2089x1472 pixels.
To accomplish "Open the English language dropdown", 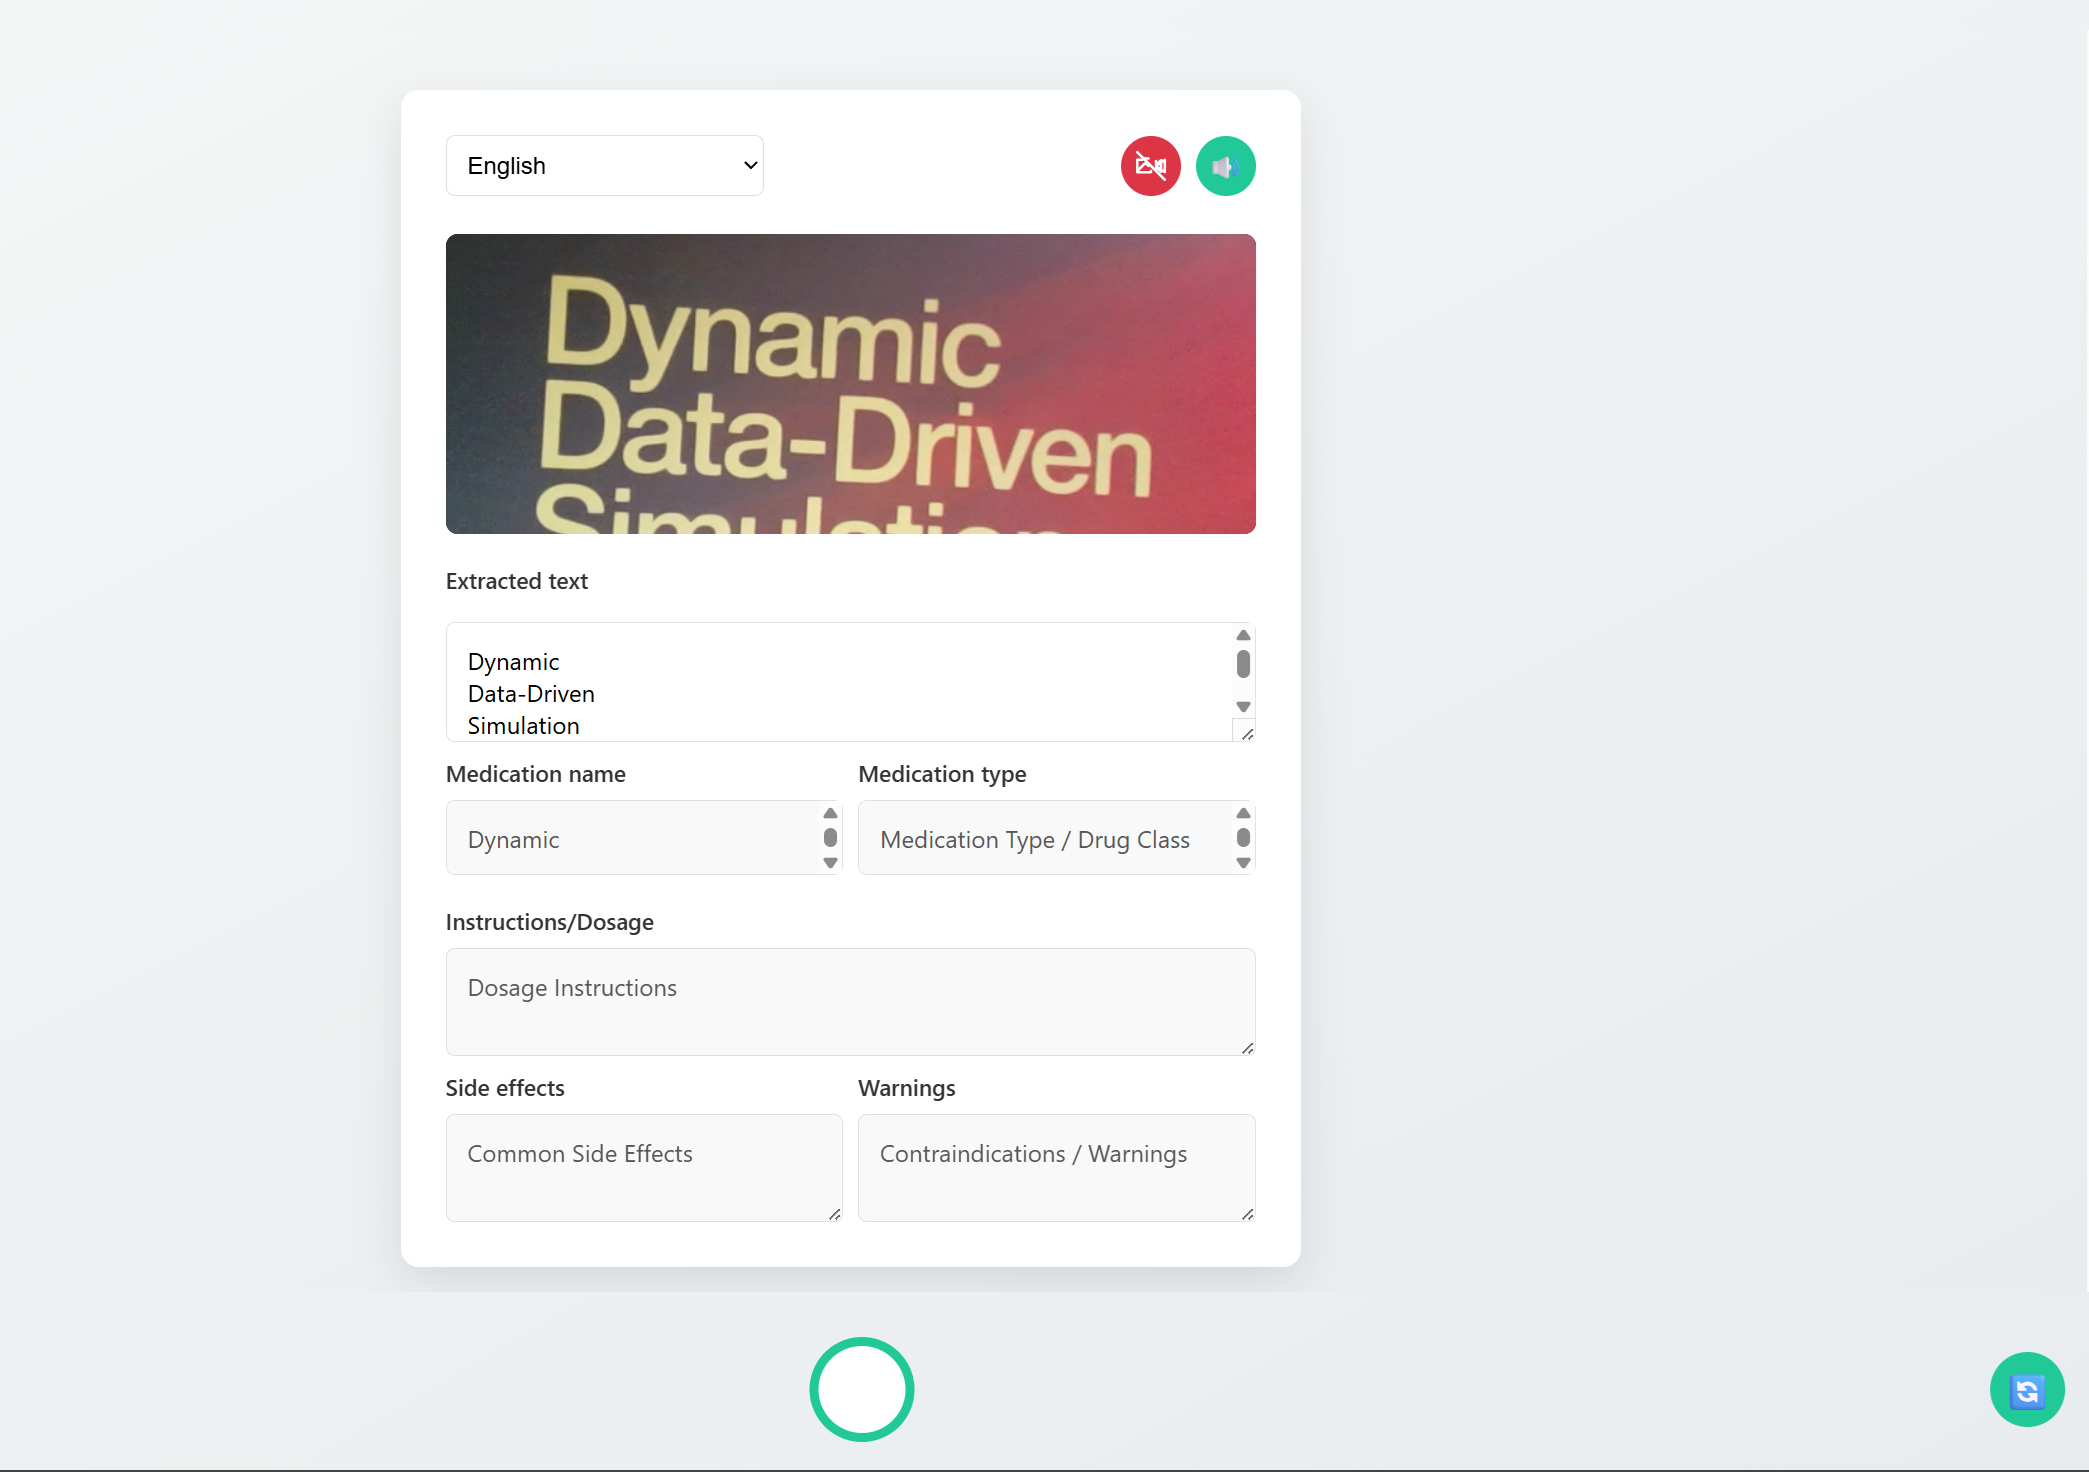I will click(x=604, y=166).
